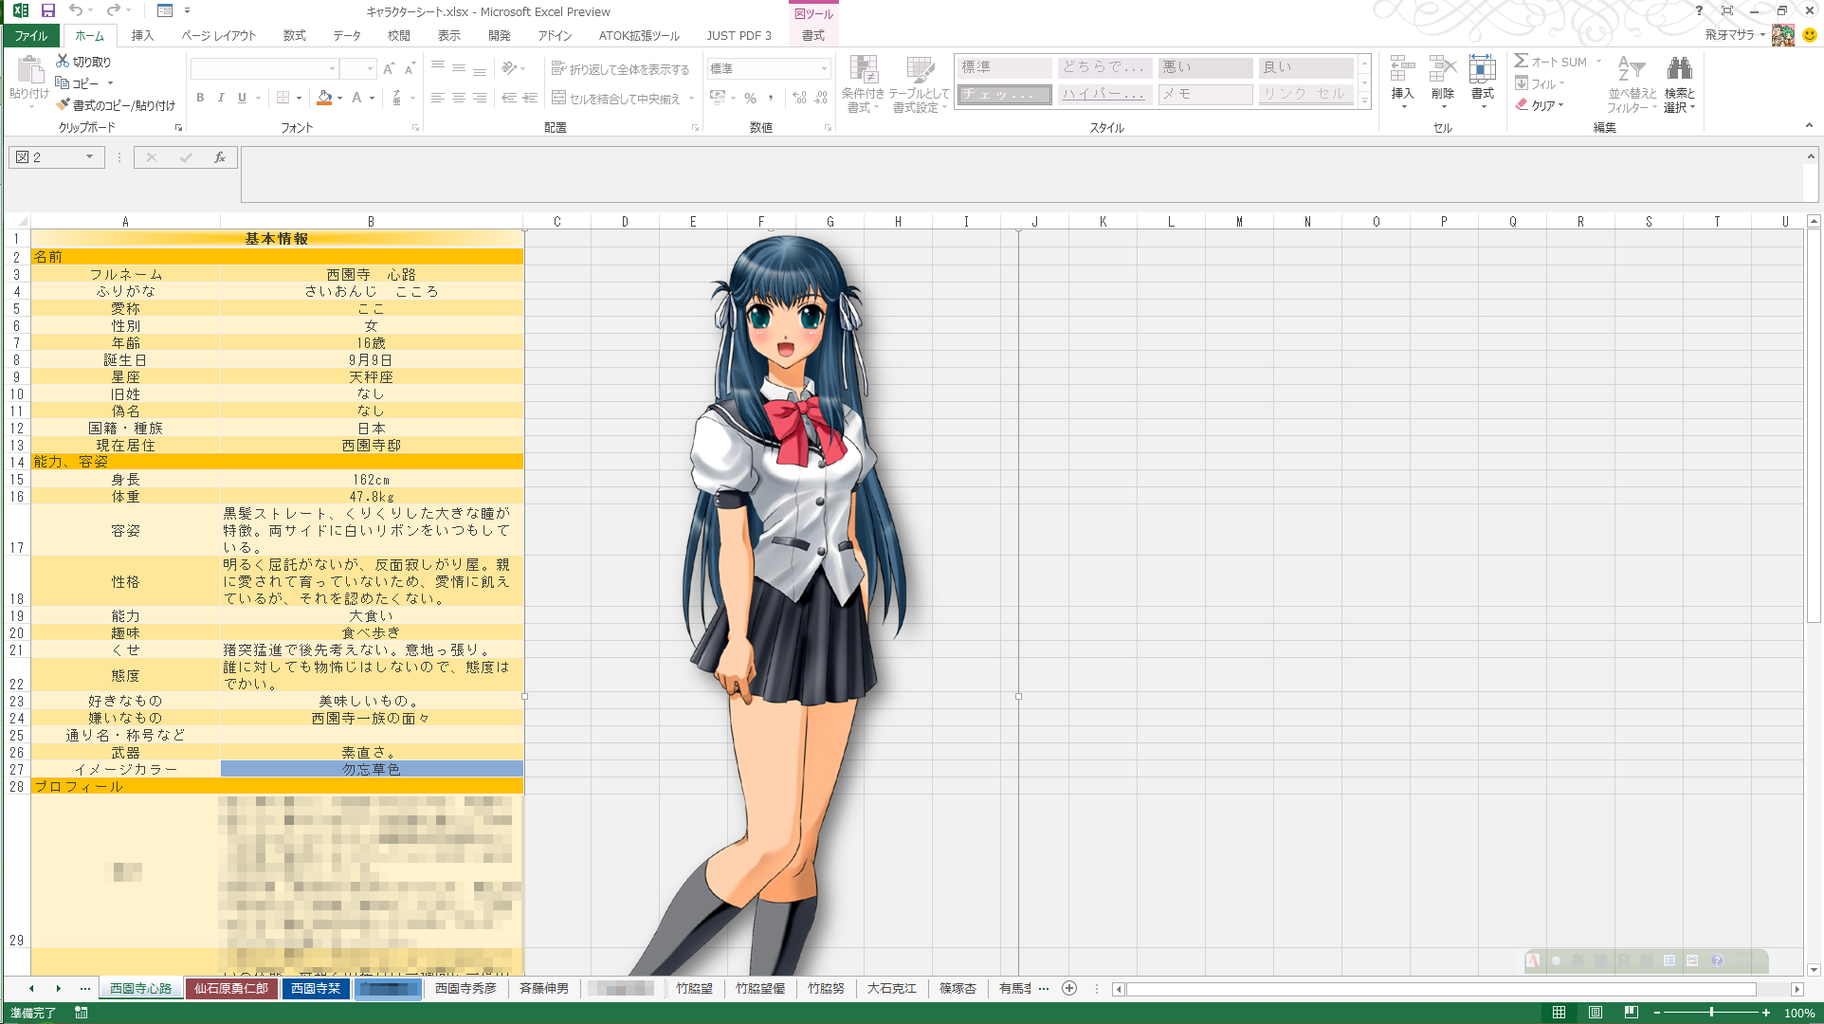Apply the 悪い cell style
This screenshot has width=1824, height=1024.
coord(1205,67)
